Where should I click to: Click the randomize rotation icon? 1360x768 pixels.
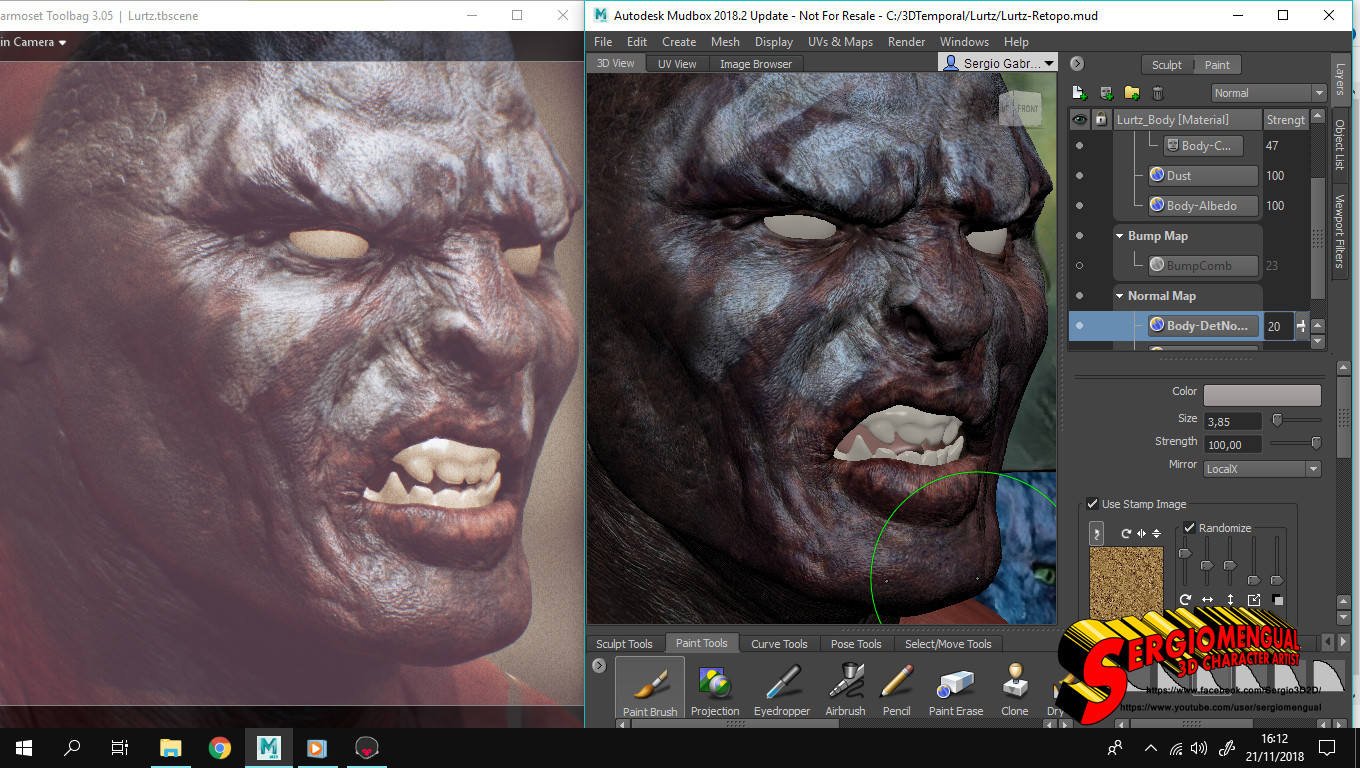[1185, 600]
